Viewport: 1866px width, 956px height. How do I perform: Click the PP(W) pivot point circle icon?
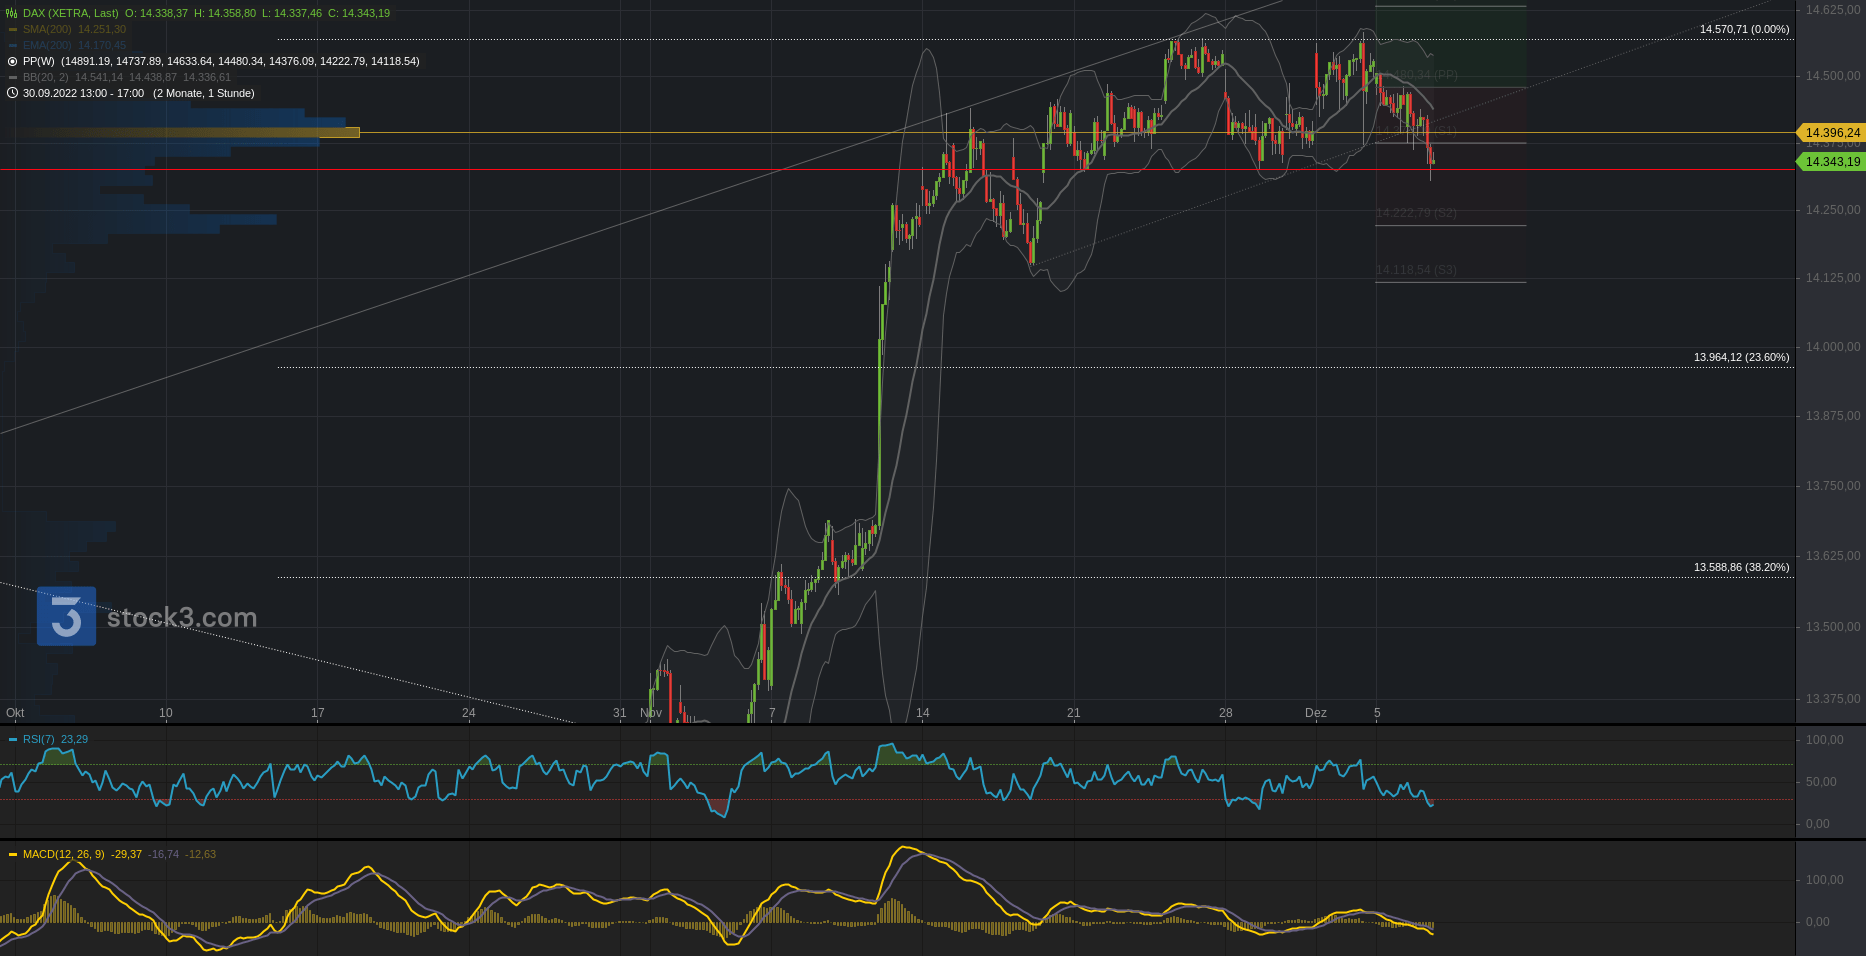tap(13, 61)
